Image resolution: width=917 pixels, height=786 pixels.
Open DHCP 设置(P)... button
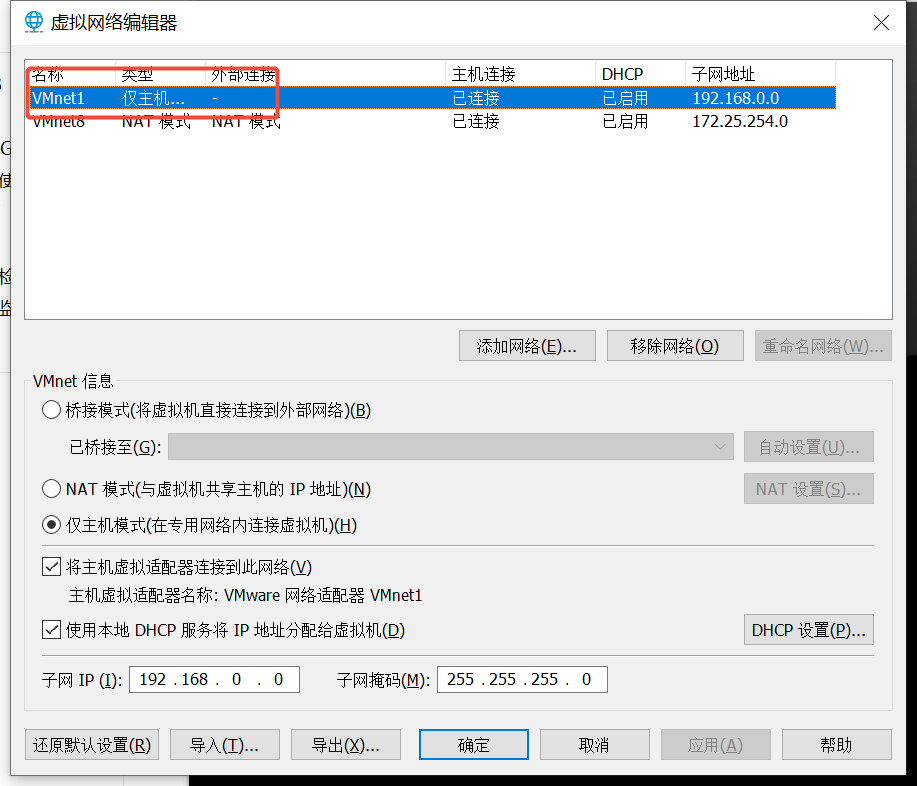[x=809, y=630]
